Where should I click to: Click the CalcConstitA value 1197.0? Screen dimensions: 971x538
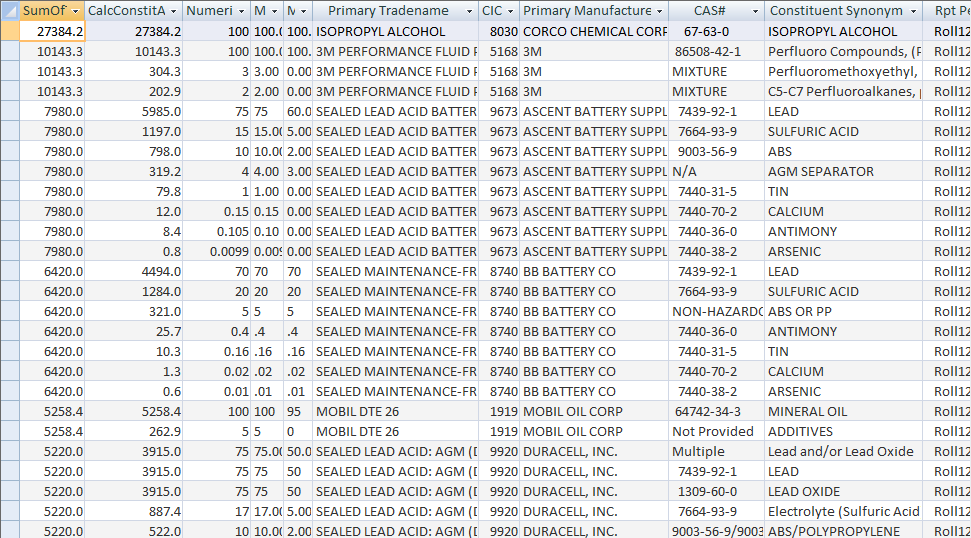(x=134, y=131)
